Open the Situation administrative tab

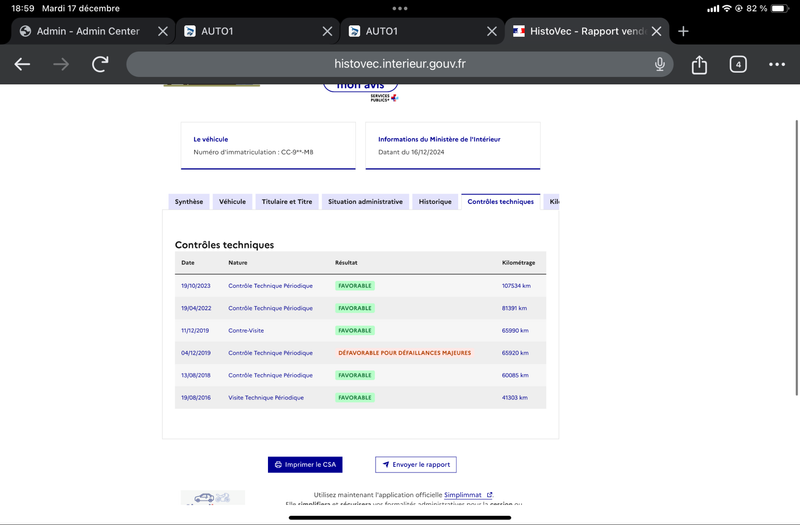point(365,202)
